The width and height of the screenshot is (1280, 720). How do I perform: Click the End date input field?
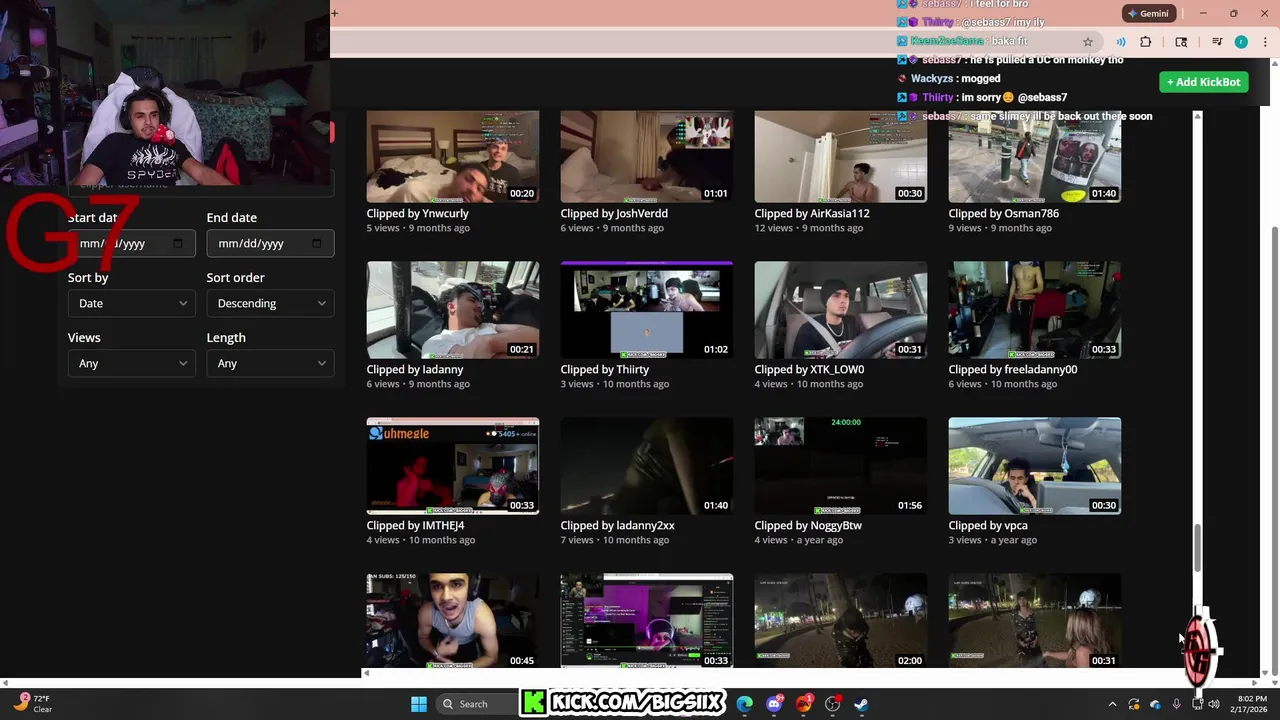(270, 243)
